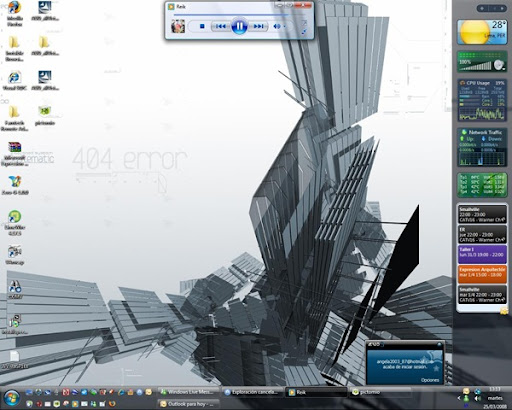Open the Windows Start orb
This screenshot has width=512, height=410.
click(11, 398)
